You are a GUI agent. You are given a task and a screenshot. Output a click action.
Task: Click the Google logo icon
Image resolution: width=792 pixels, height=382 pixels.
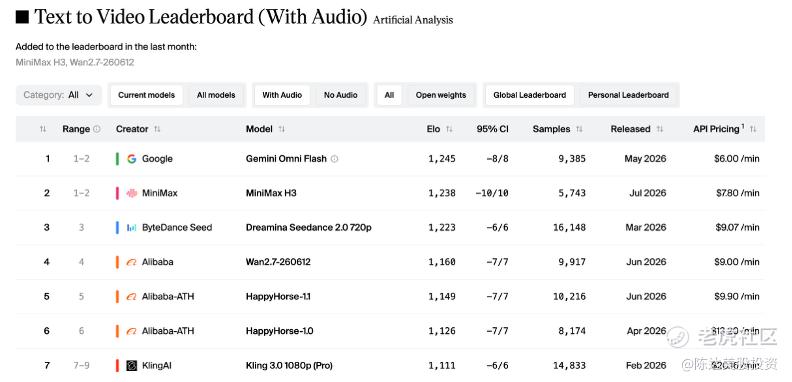(132, 159)
